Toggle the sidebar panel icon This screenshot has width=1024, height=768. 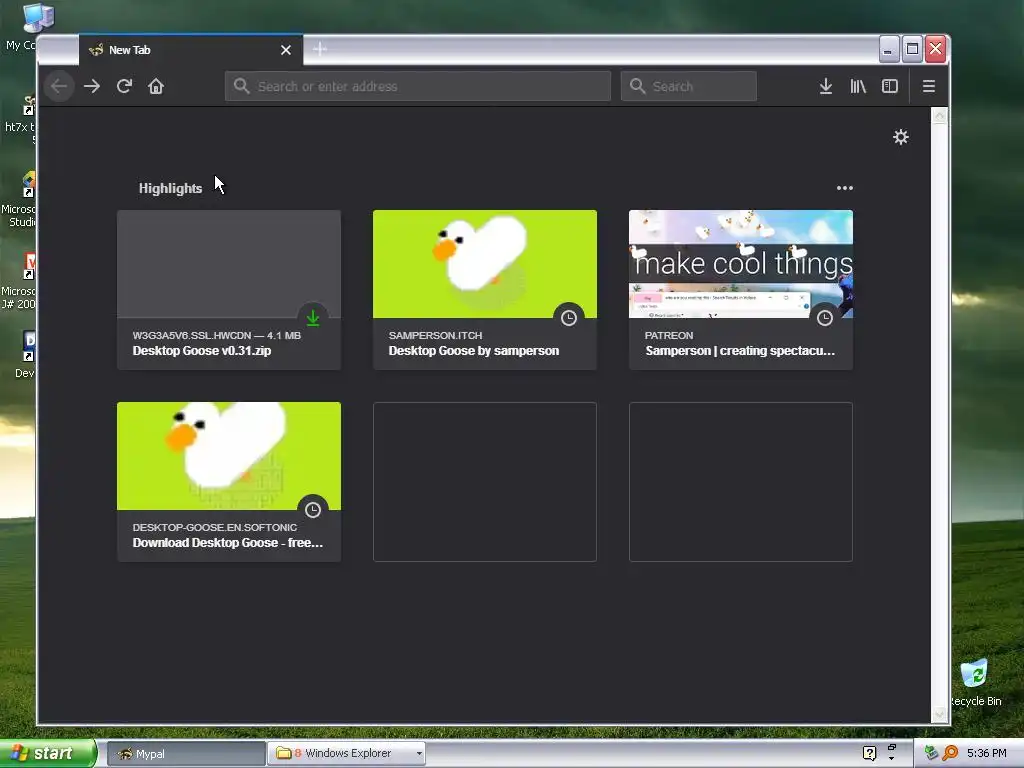(x=889, y=86)
